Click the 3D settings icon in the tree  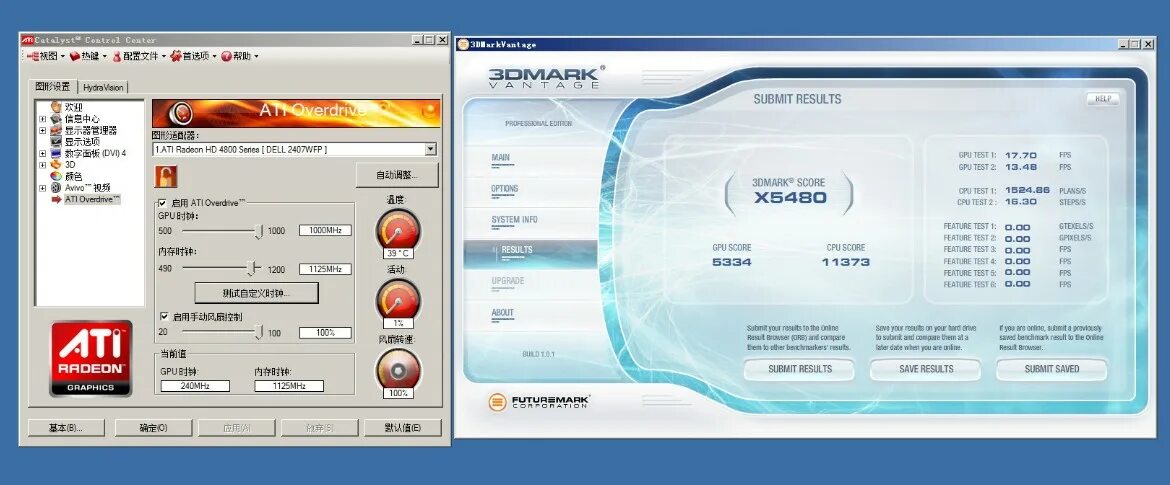[x=56, y=164]
